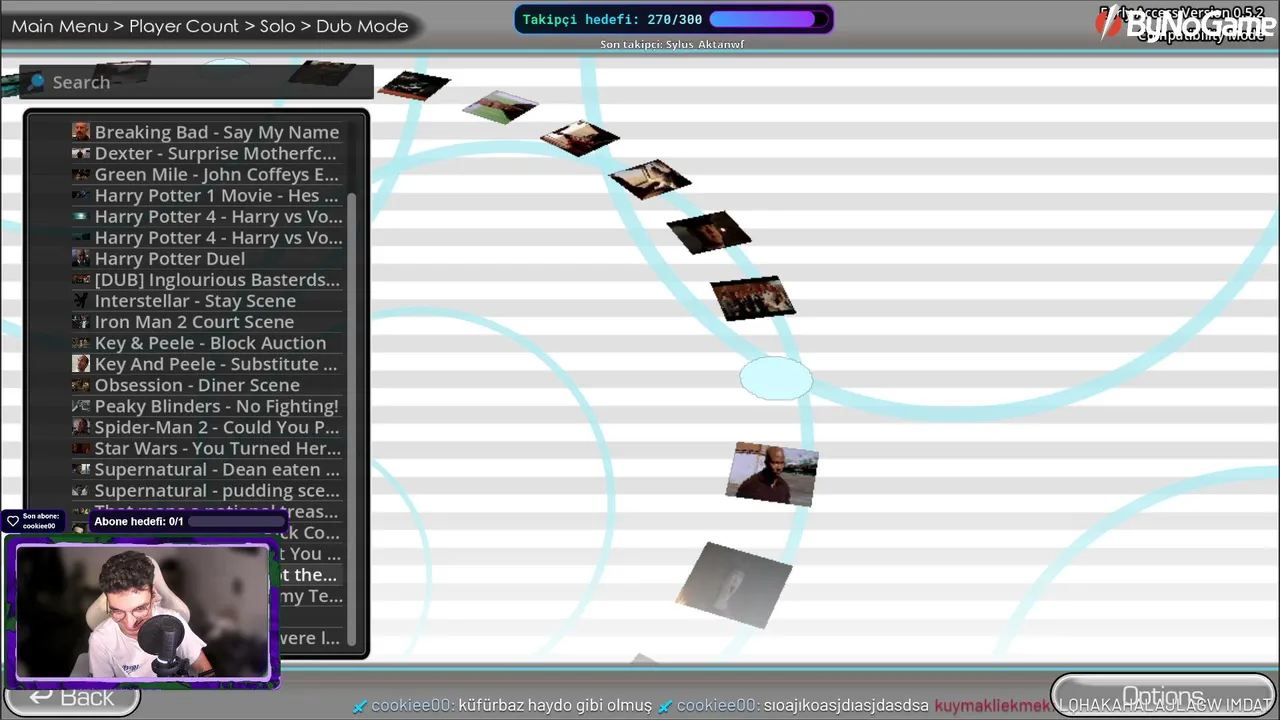This screenshot has width=1280, height=720.
Task: Select Obsession - Diner Scene
Action: pos(208,384)
